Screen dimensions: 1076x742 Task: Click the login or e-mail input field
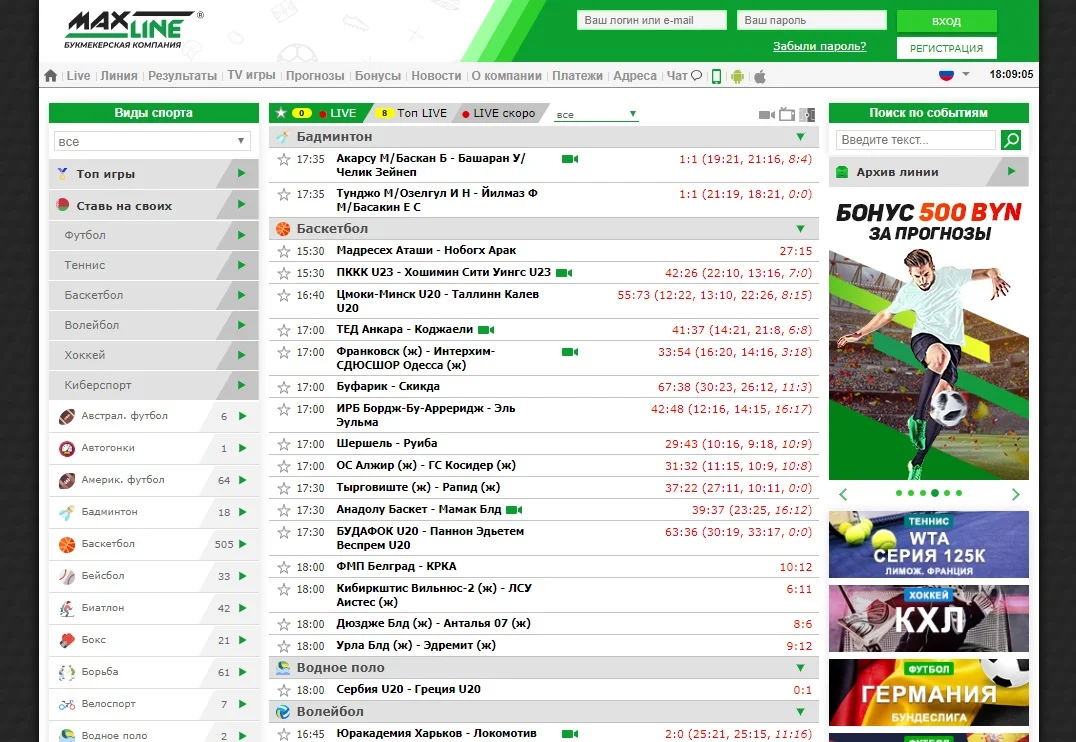pyautogui.click(x=652, y=20)
